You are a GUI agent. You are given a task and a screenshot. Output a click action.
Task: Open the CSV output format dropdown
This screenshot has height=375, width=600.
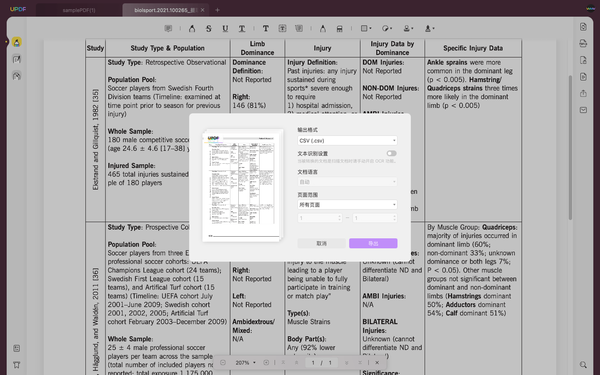[347, 140]
